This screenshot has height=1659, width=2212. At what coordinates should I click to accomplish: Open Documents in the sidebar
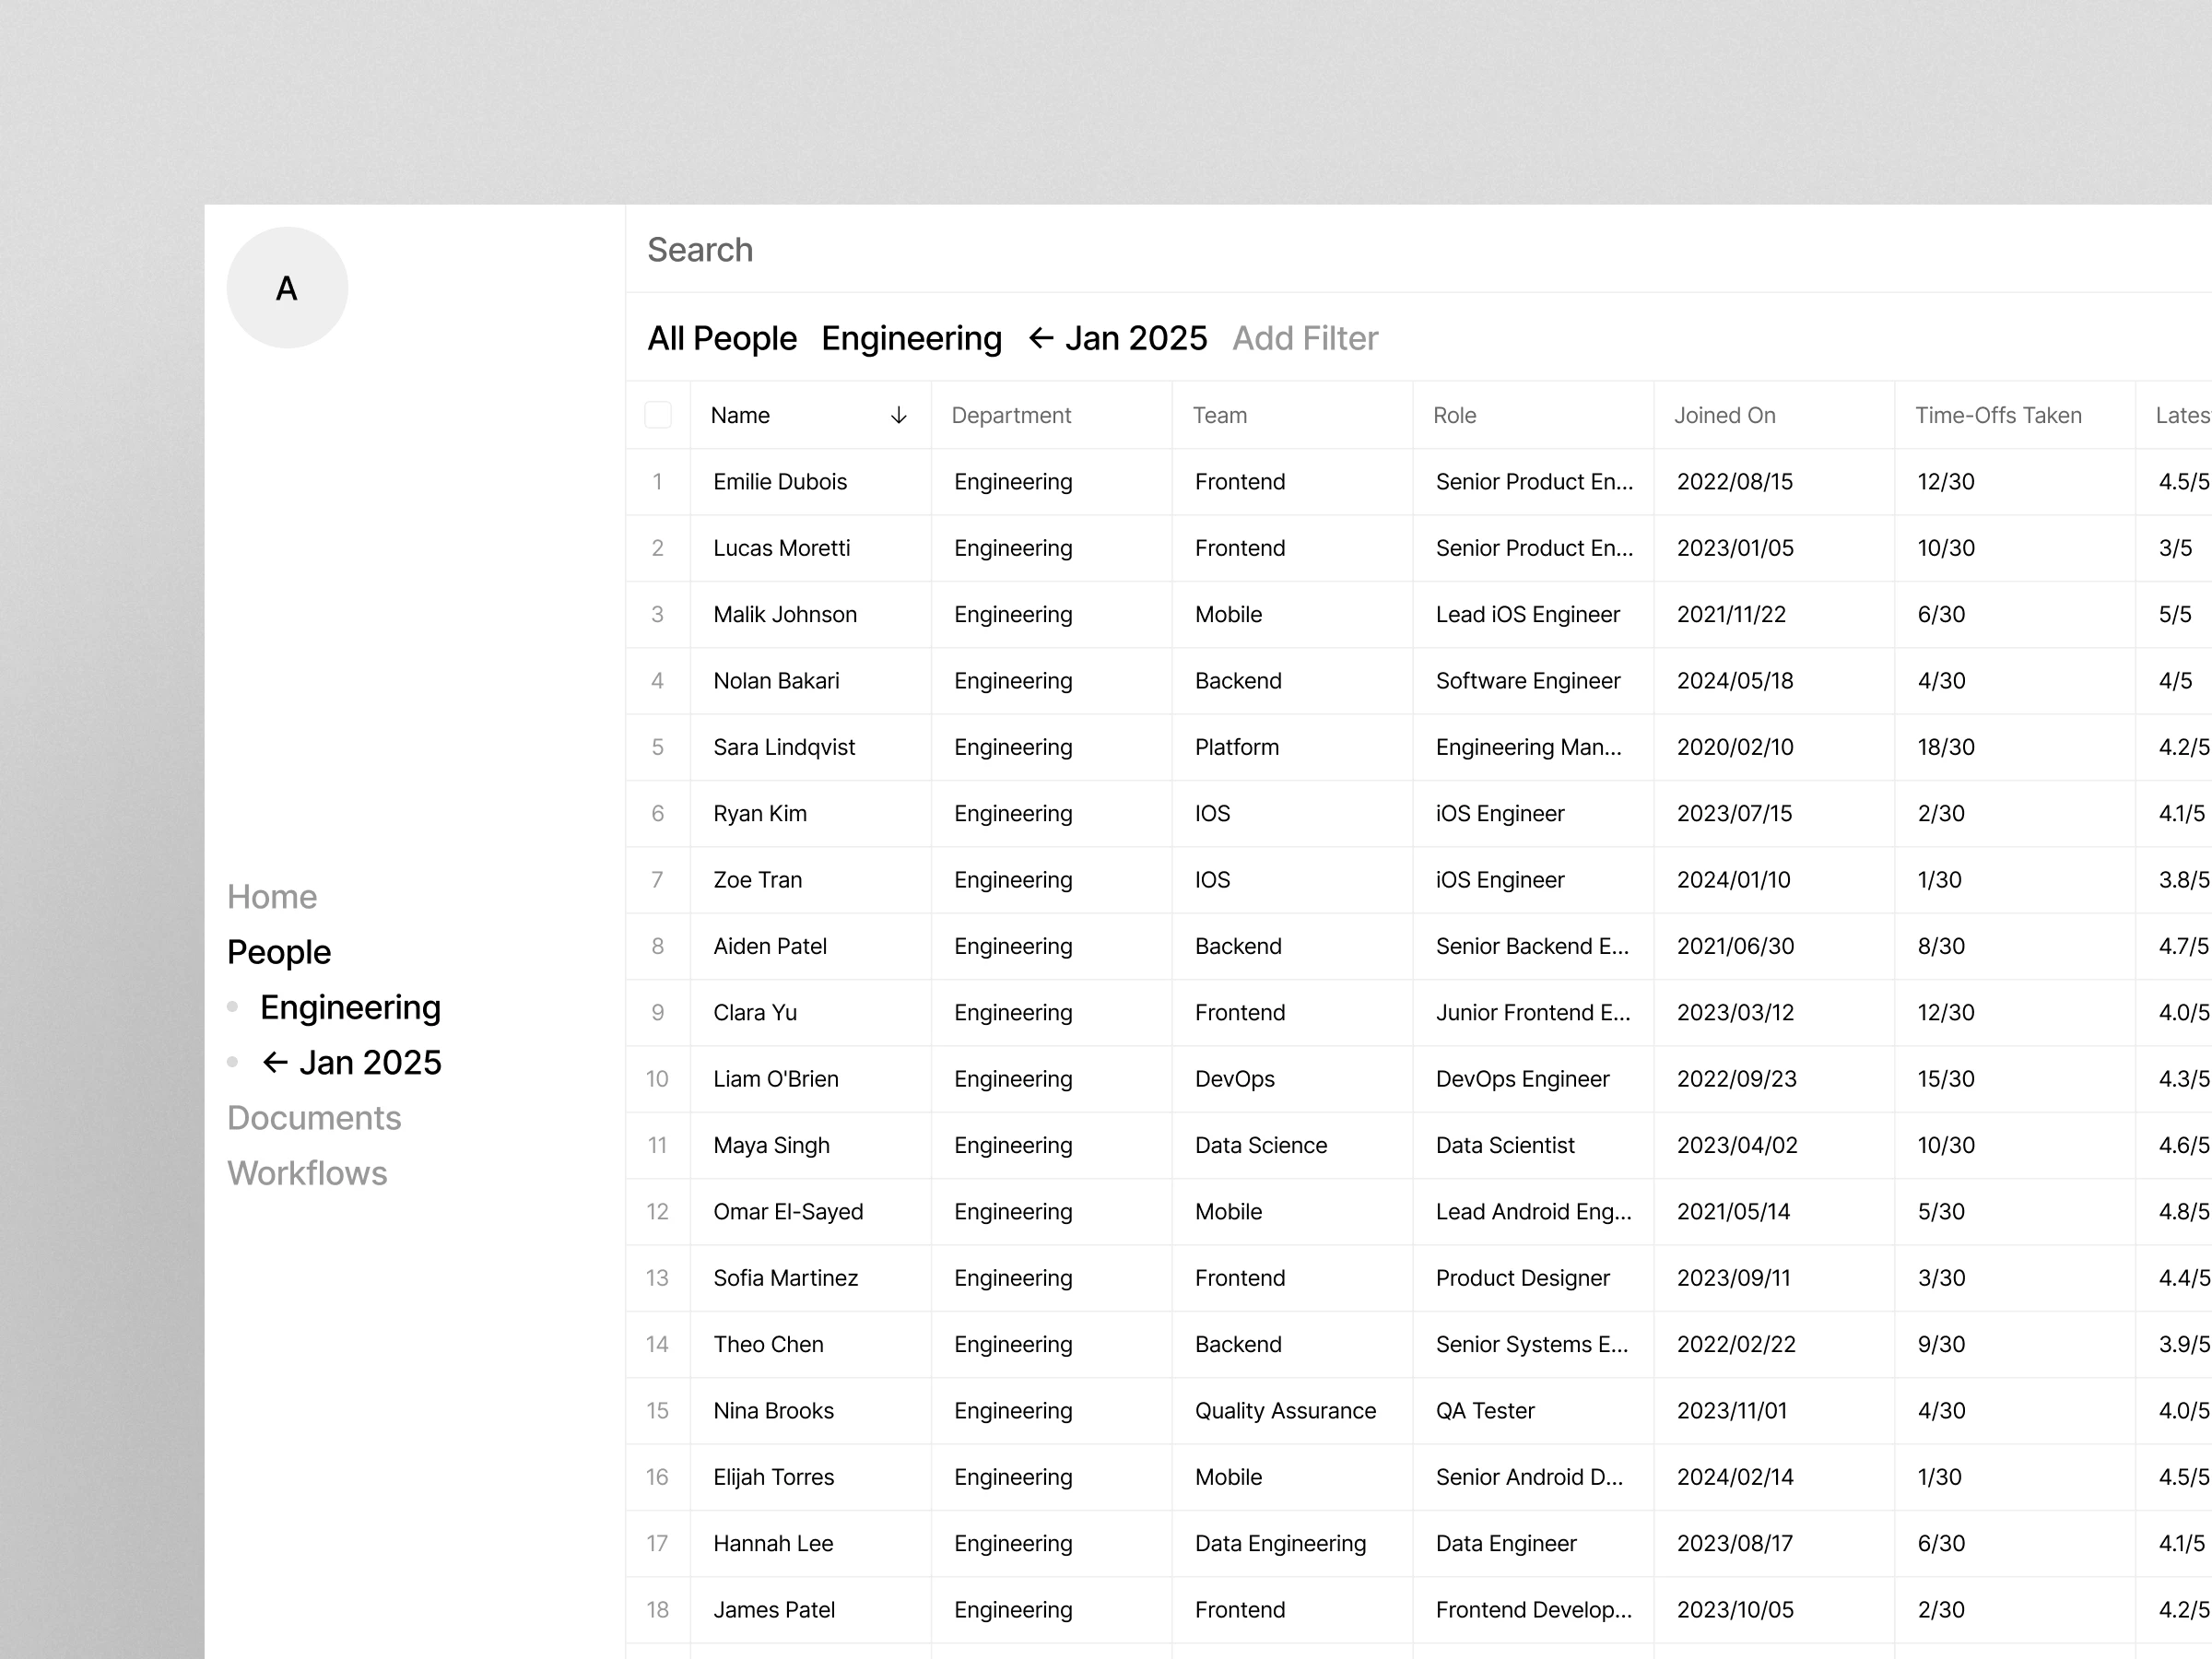[314, 1117]
